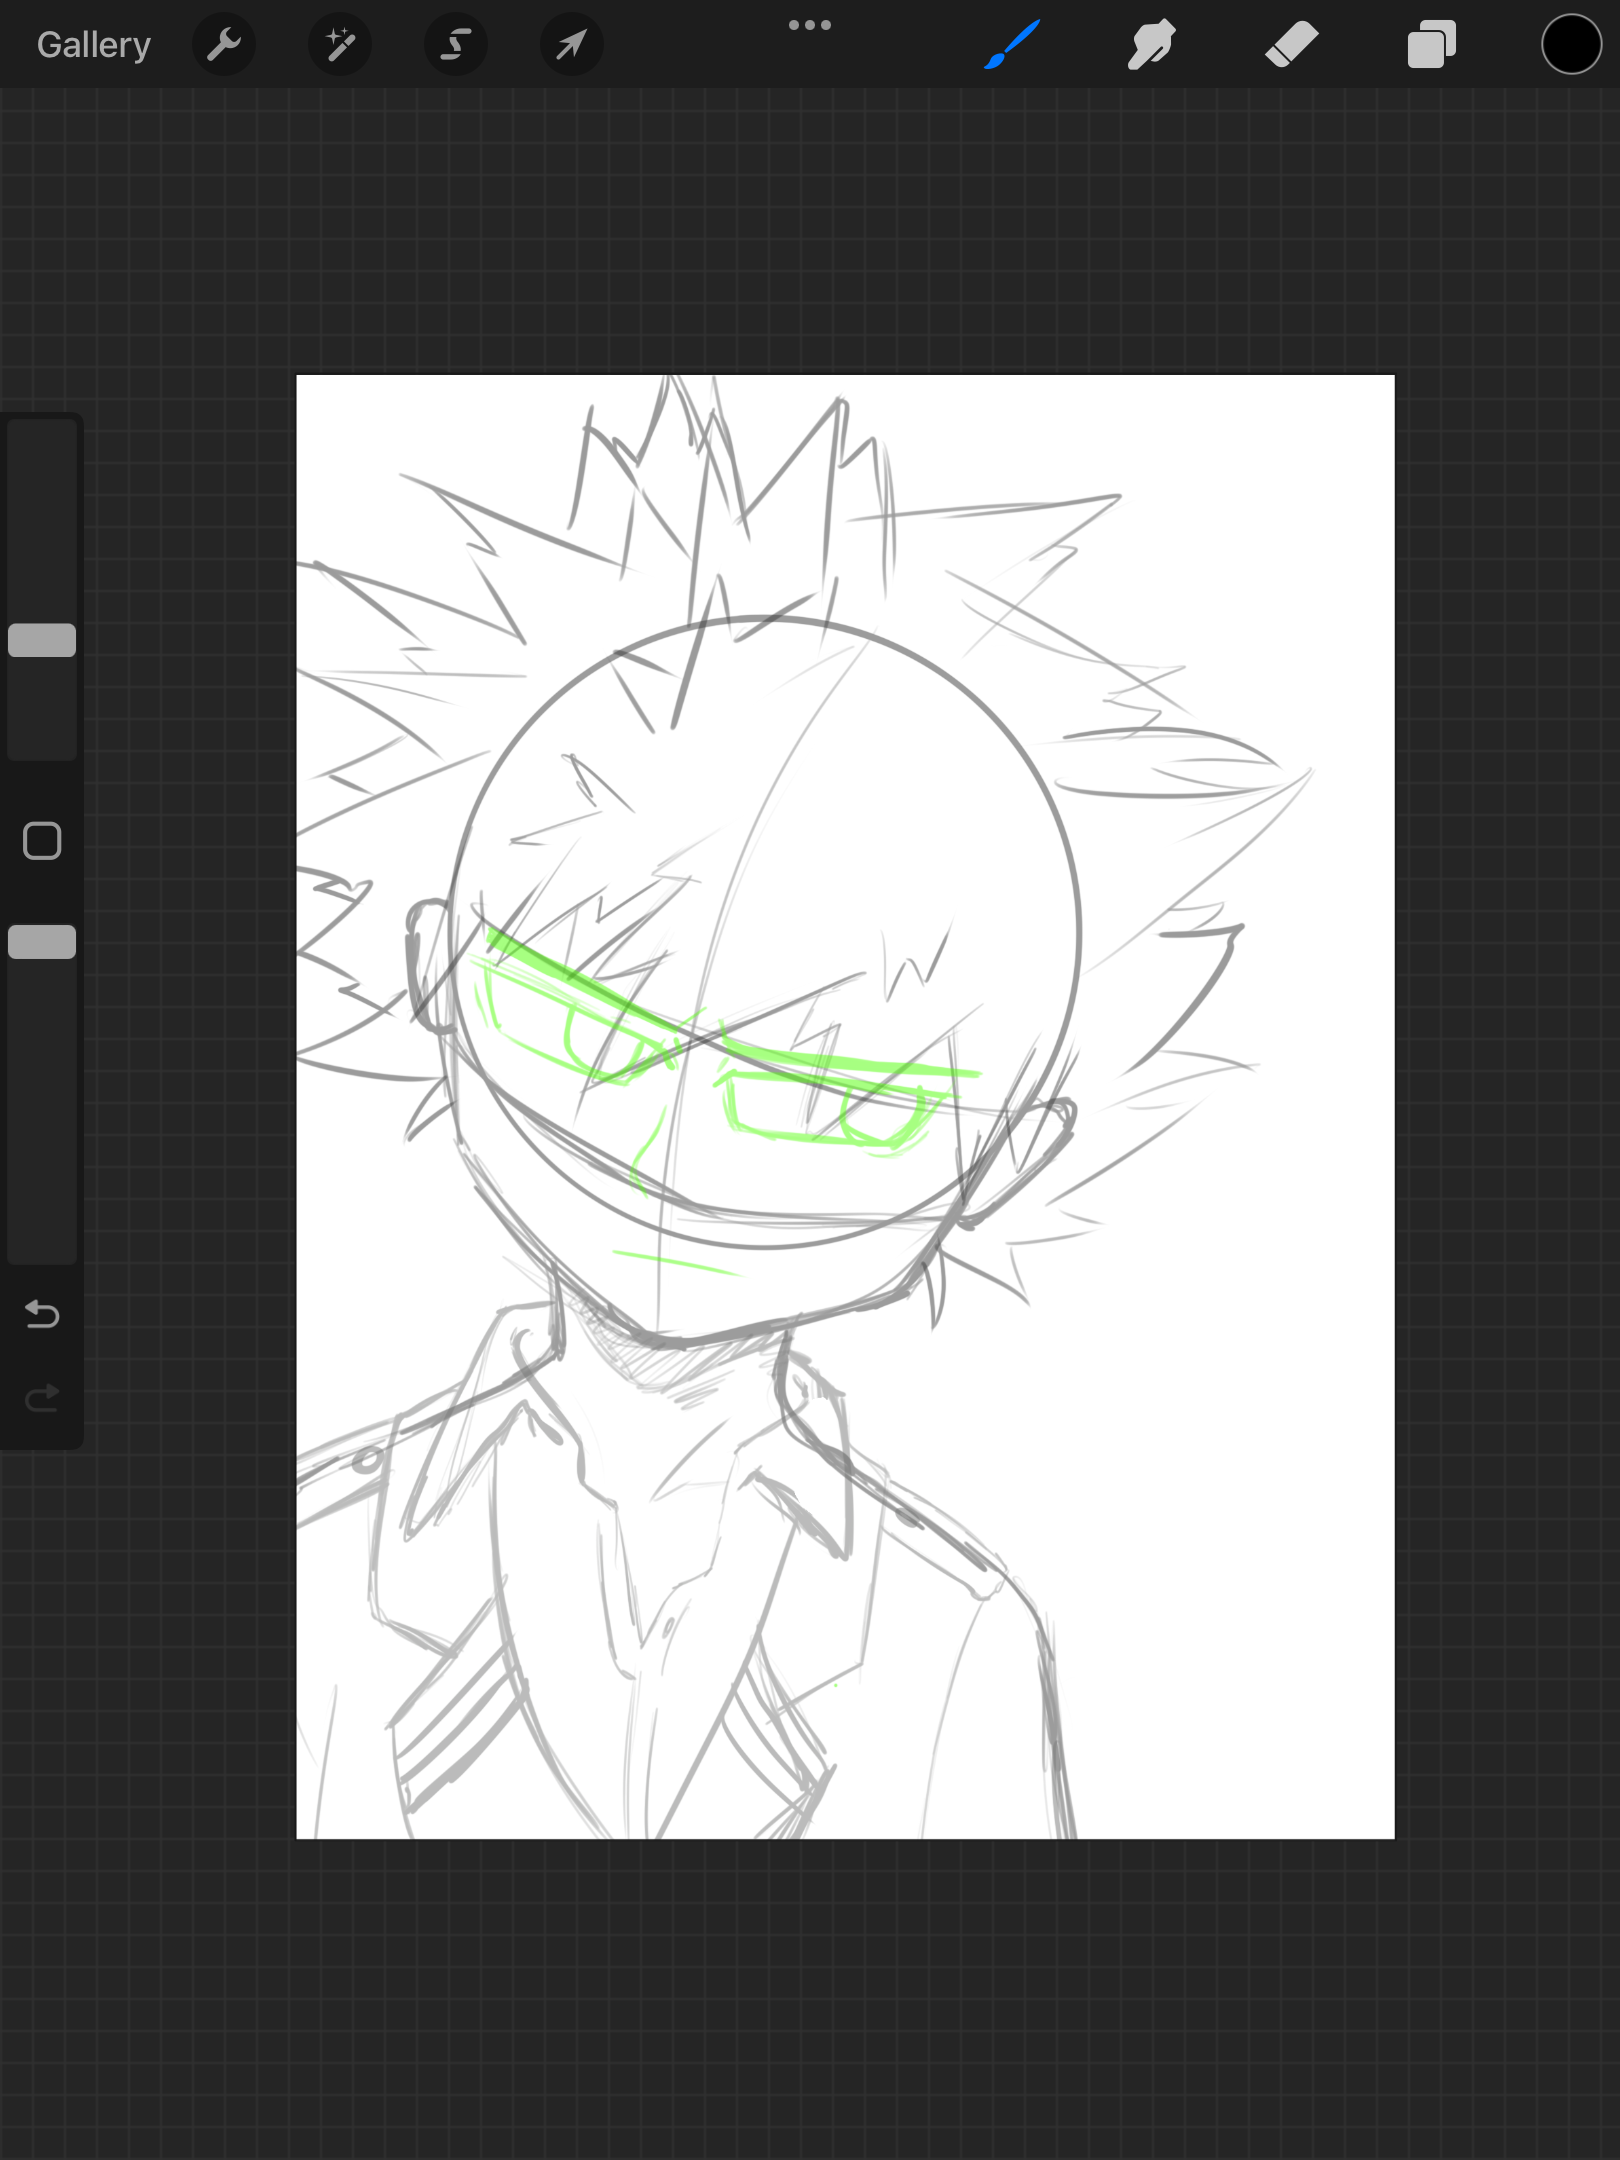The height and width of the screenshot is (2160, 1620).
Task: Select the Brush tool
Action: point(1012,45)
